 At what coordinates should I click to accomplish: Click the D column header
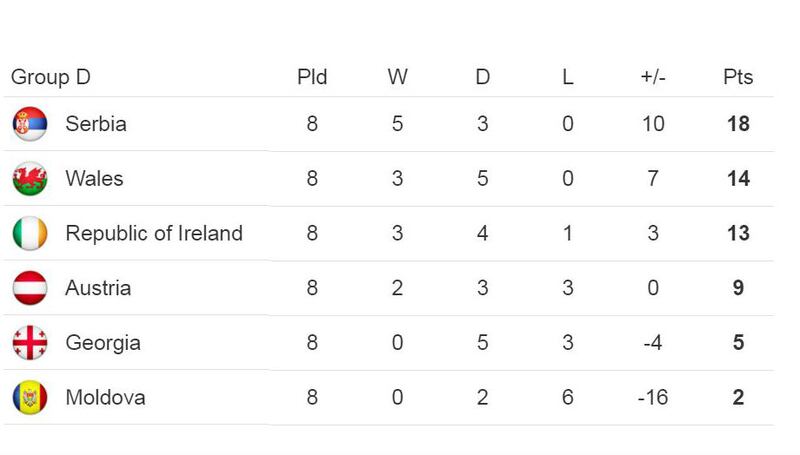pos(483,77)
